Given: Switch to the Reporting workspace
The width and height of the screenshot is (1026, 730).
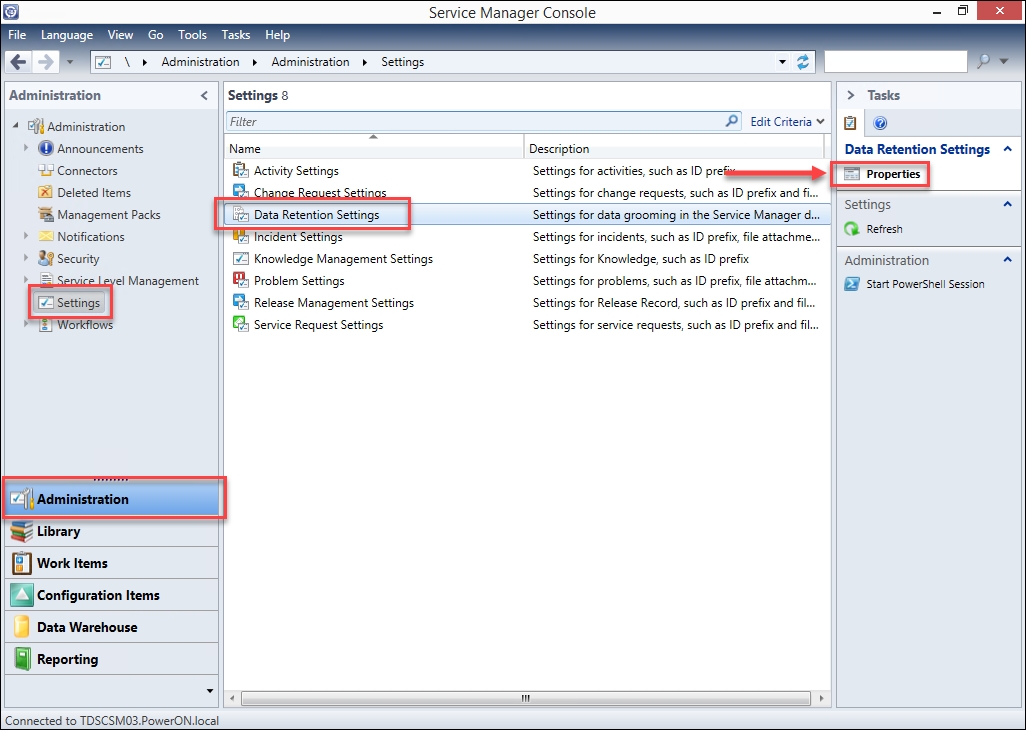Looking at the screenshot, I should [x=111, y=659].
